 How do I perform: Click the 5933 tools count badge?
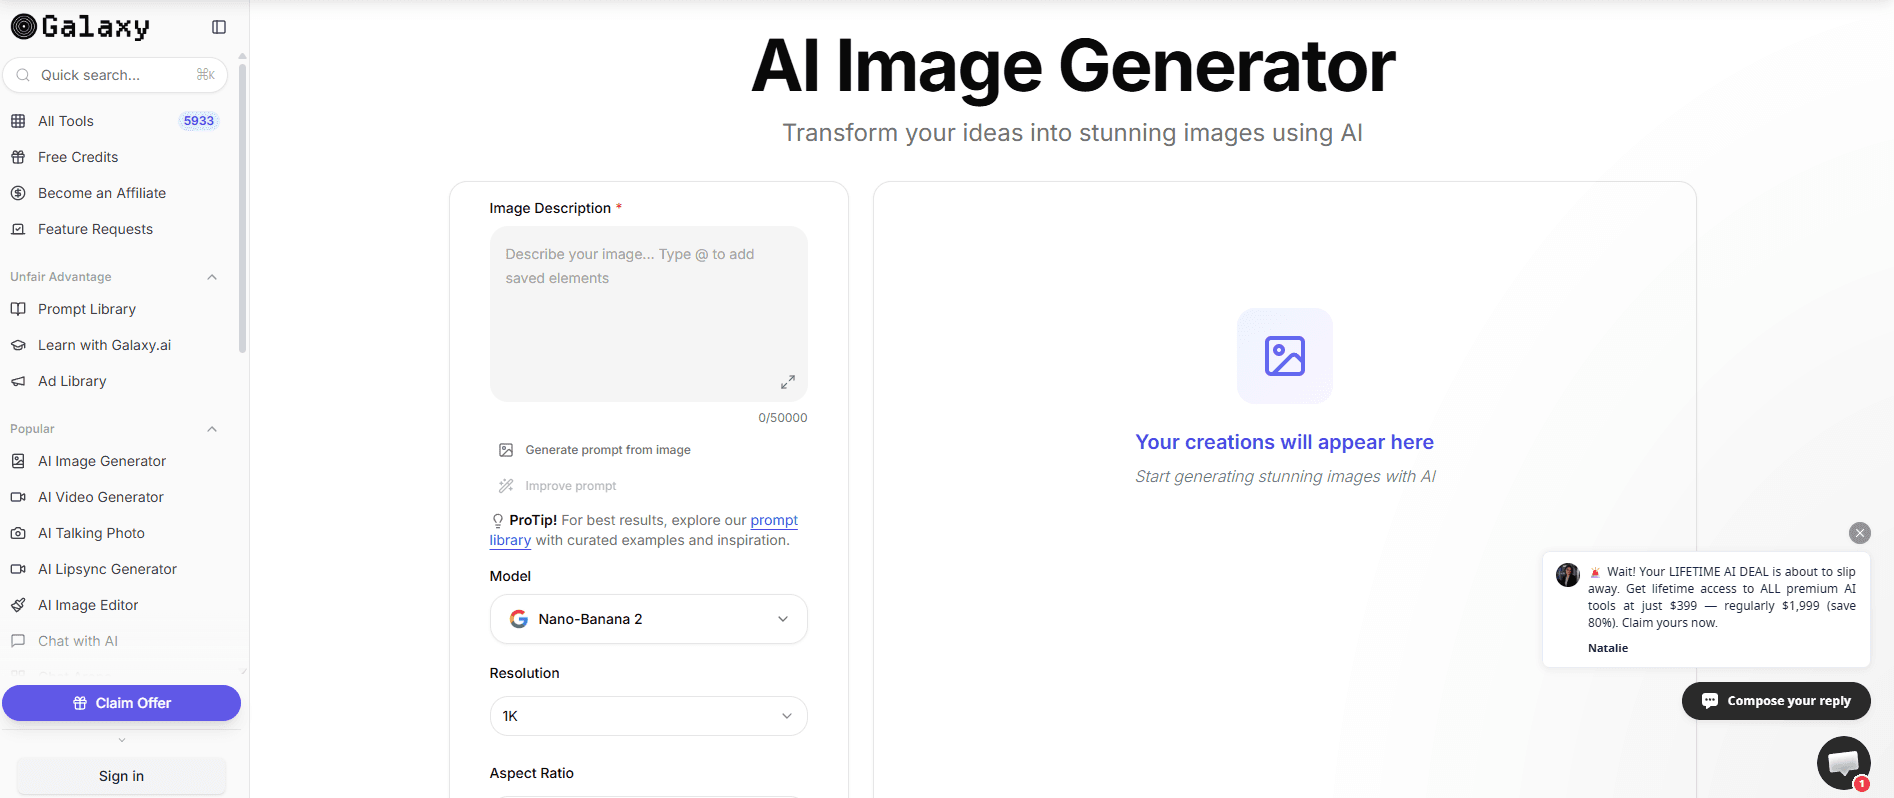[199, 121]
